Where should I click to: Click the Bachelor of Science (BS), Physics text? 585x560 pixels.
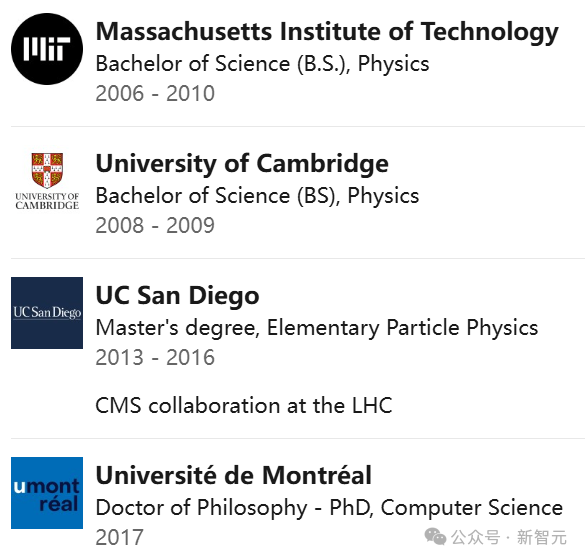click(257, 195)
